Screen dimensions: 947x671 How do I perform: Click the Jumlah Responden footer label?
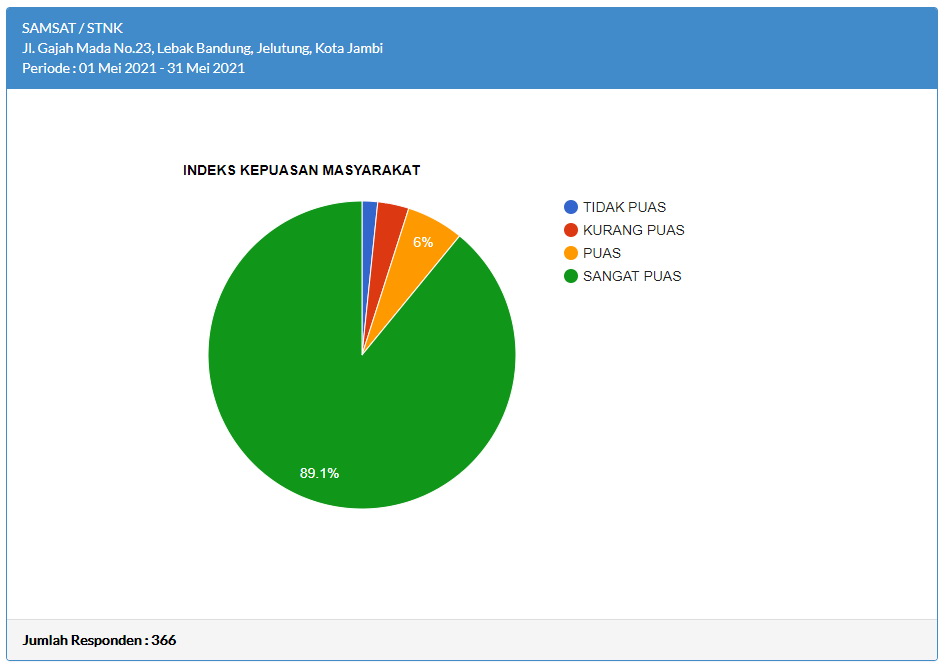(x=84, y=640)
